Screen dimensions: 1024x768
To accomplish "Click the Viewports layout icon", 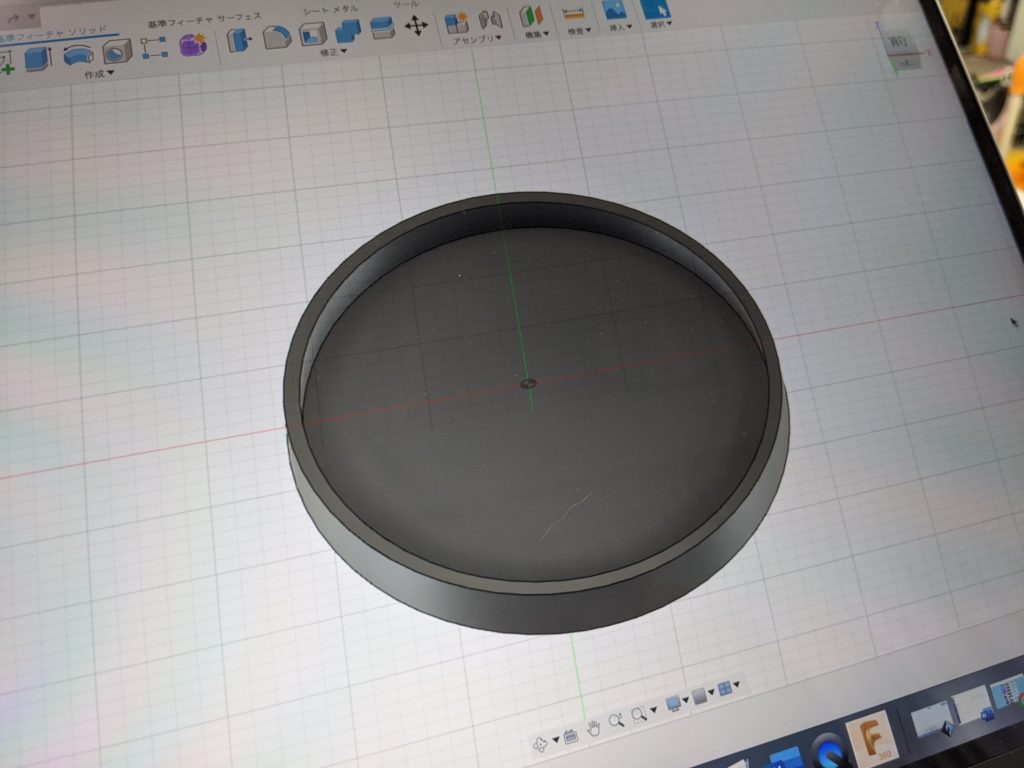I will (x=724, y=689).
